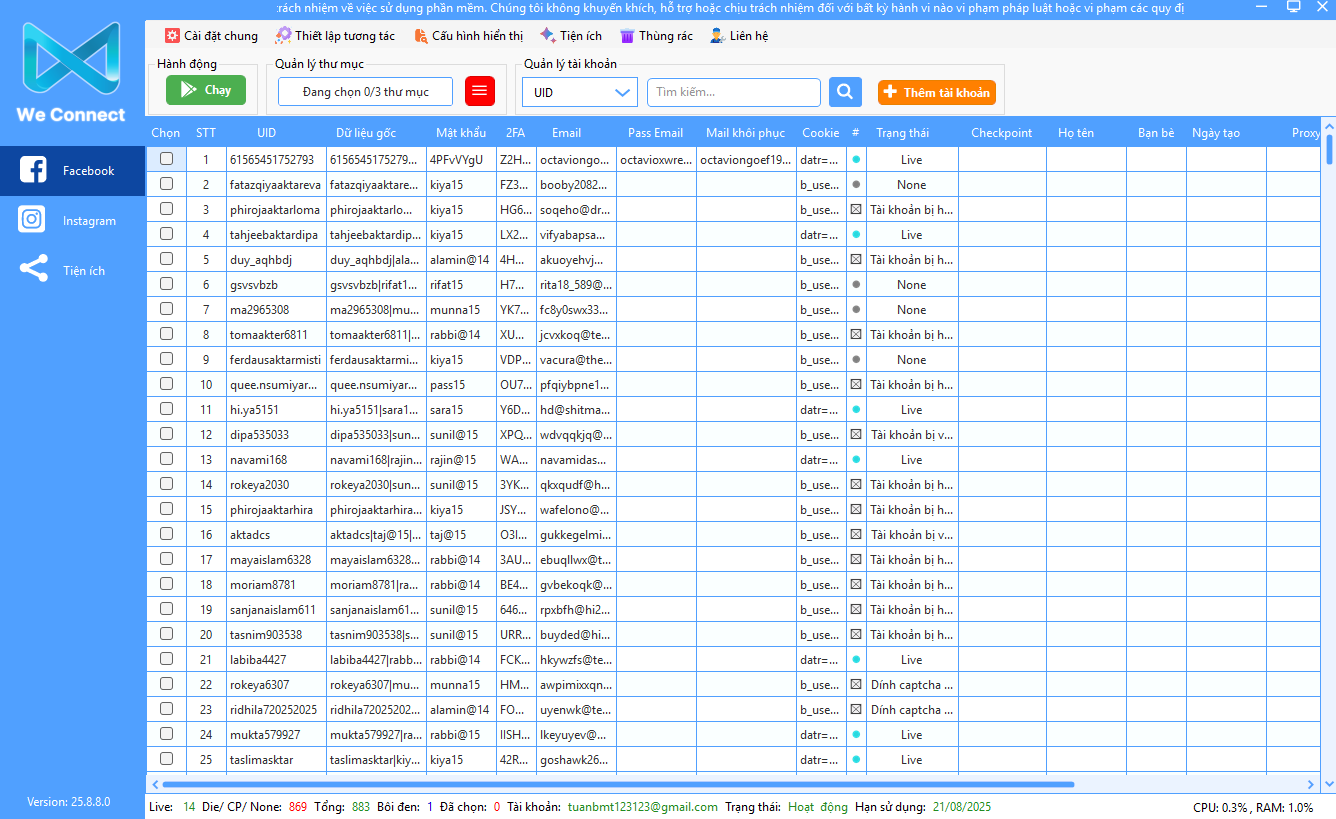Image resolution: width=1336 pixels, height=819 pixels.
Task: Open Facebook section in sidebar
Action: (72, 171)
